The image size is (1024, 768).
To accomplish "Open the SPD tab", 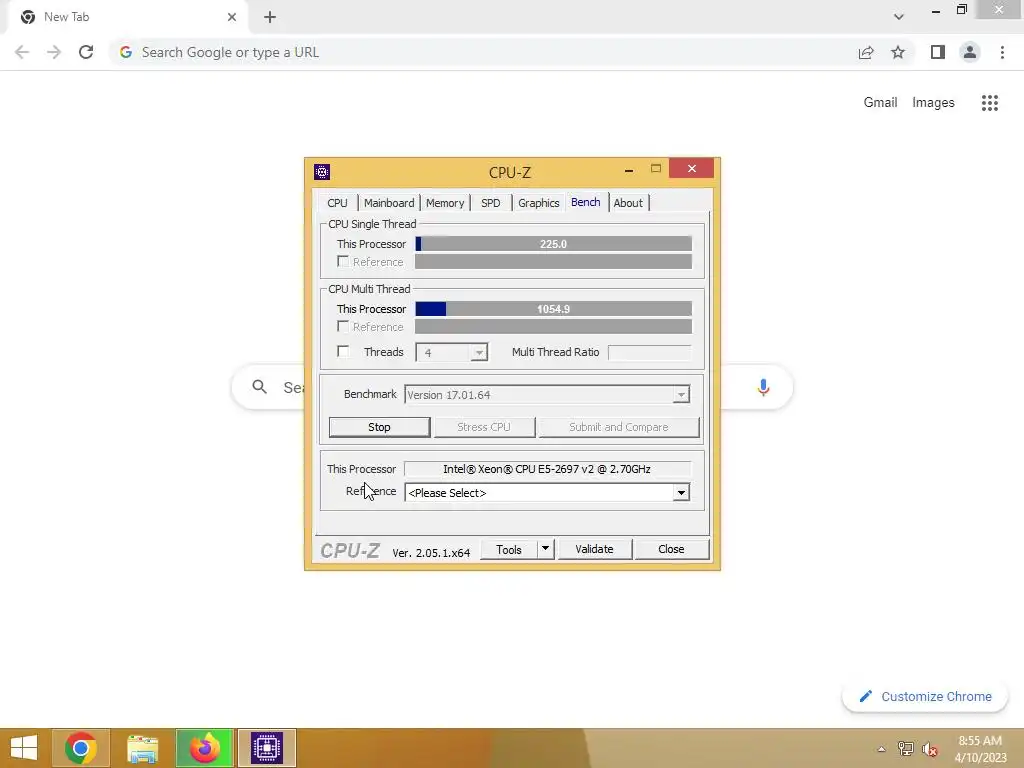I will tap(490, 203).
